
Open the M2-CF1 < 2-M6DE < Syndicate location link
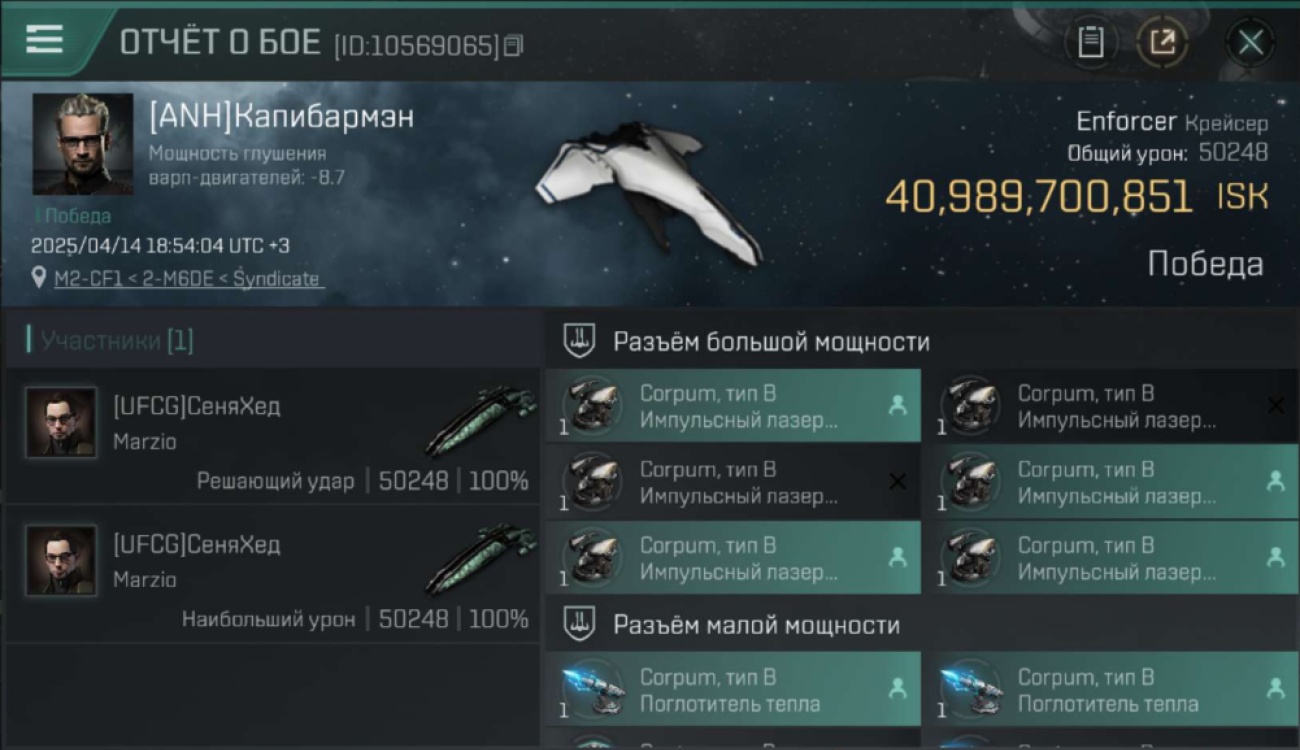click(x=189, y=279)
